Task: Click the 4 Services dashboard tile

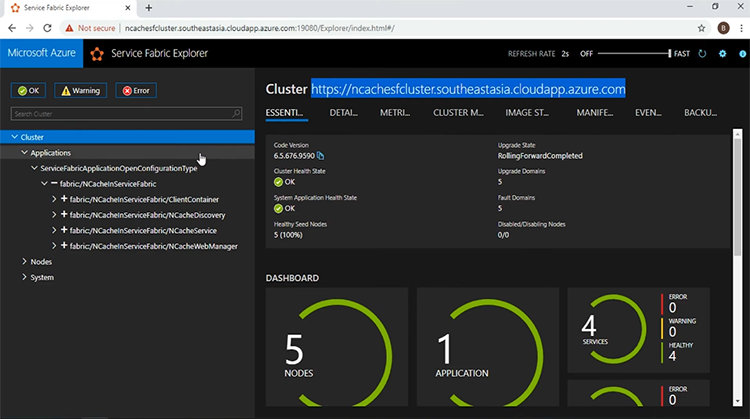Action: tap(639, 330)
